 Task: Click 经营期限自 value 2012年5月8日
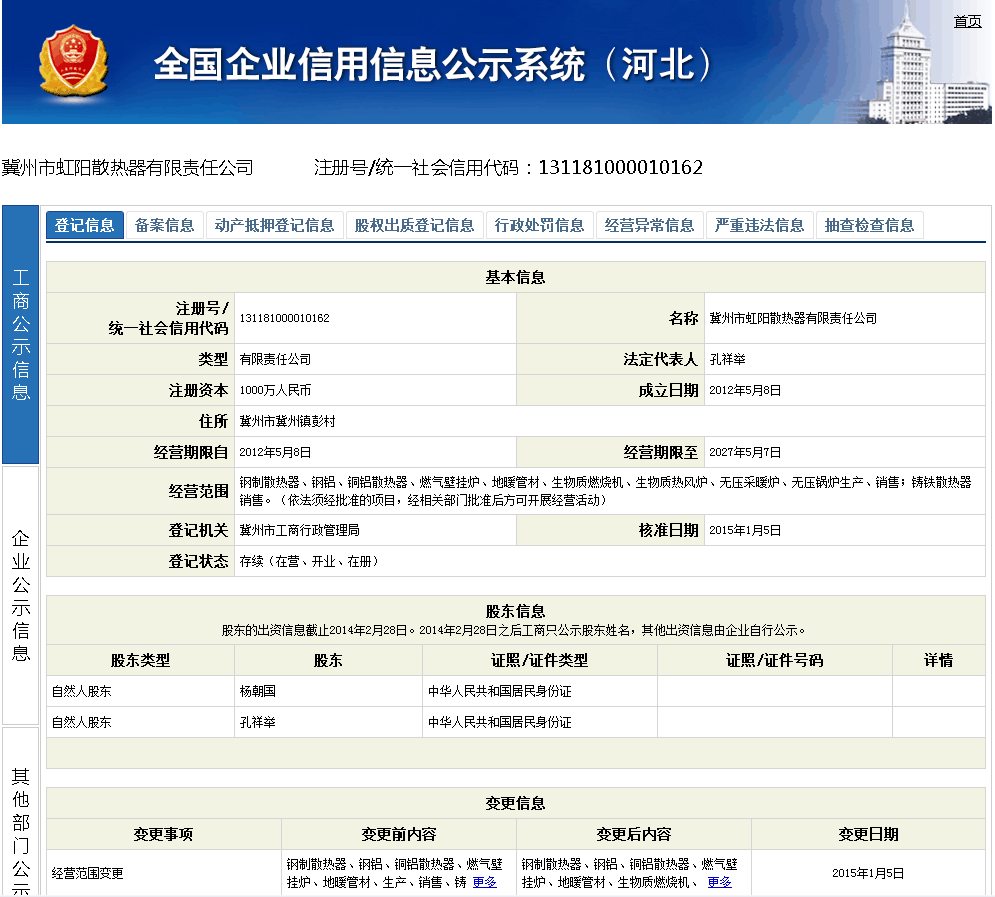[275, 453]
